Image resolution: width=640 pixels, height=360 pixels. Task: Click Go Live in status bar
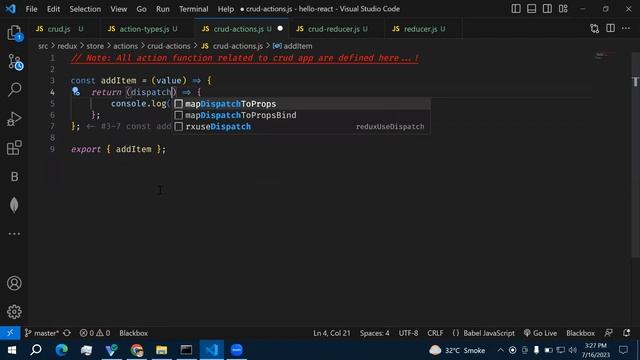(x=540, y=333)
